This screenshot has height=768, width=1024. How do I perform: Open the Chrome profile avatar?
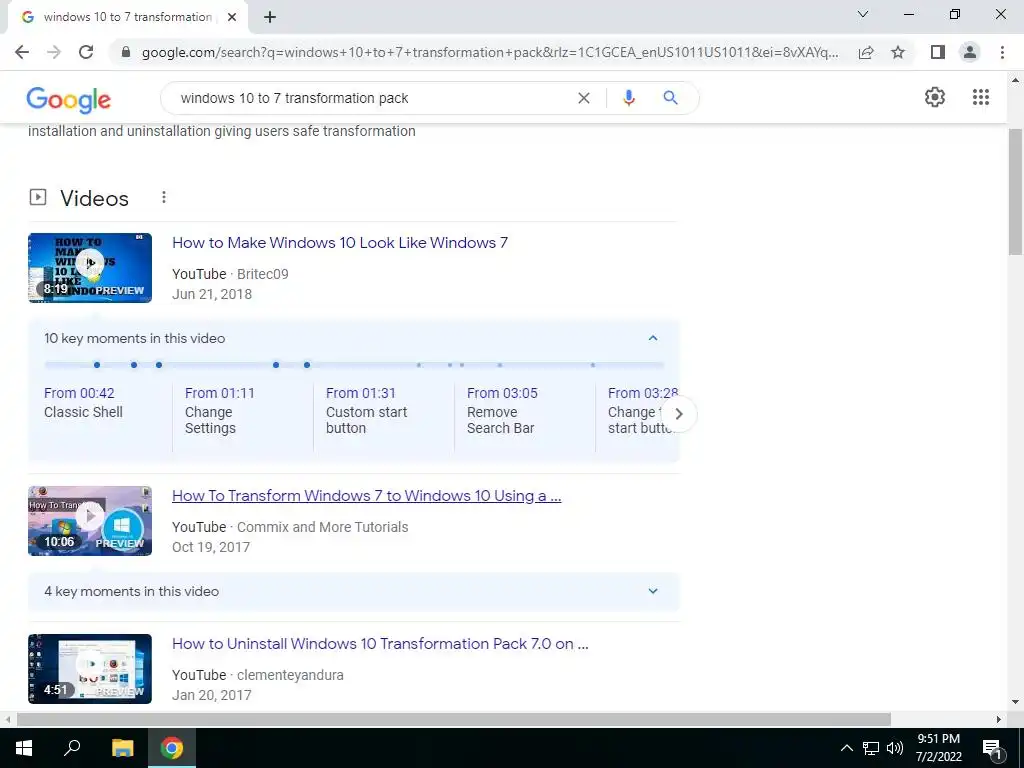coord(970,52)
